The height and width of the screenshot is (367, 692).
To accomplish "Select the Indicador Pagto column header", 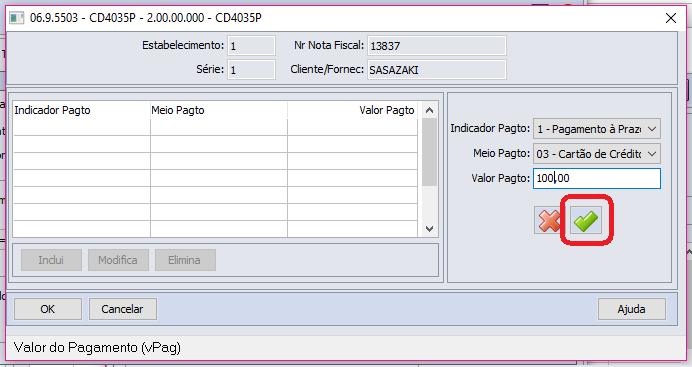I will pos(82,110).
